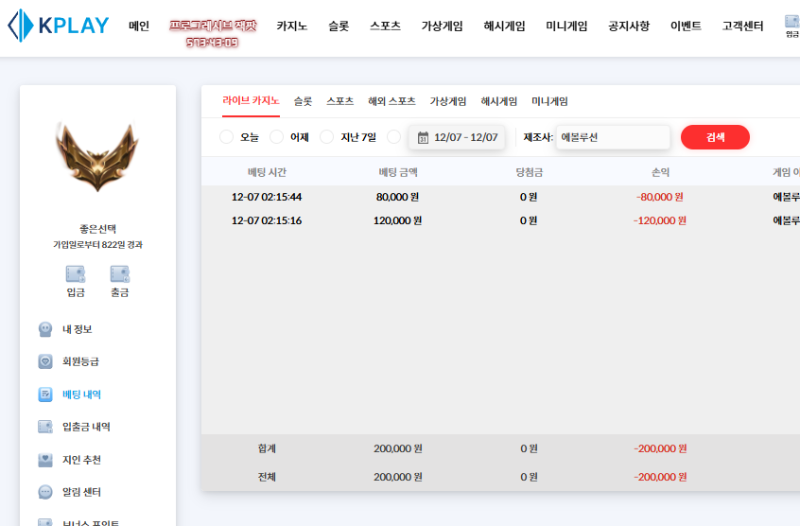The image size is (800, 526).
Task: Click the -80,000 원 profit-loss cell
Action: [x=660, y=197]
